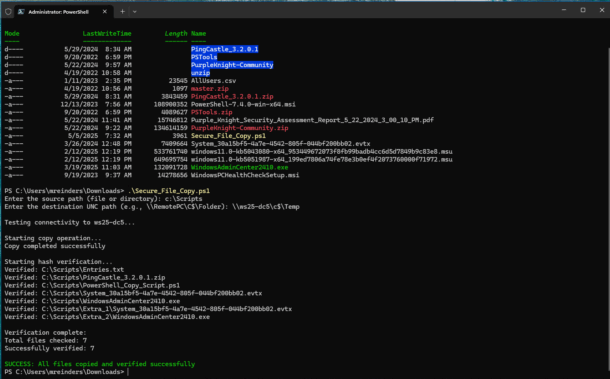Click the windows11.0-kb5043080 msu file name
The height and width of the screenshot is (379, 610).
pyautogui.click(x=321, y=151)
